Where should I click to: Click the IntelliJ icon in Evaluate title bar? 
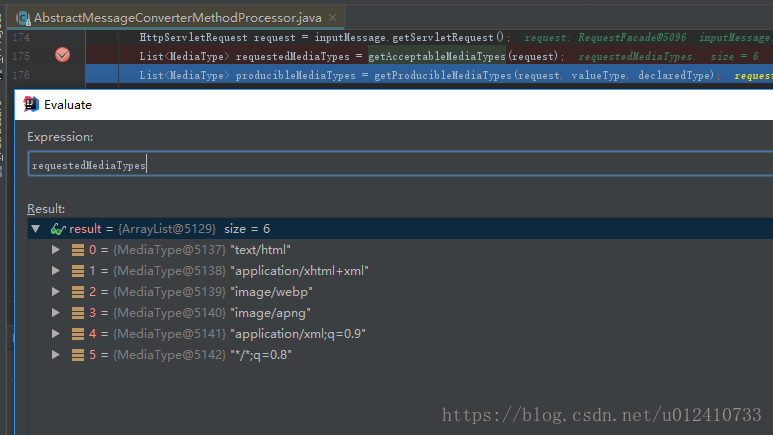31,104
